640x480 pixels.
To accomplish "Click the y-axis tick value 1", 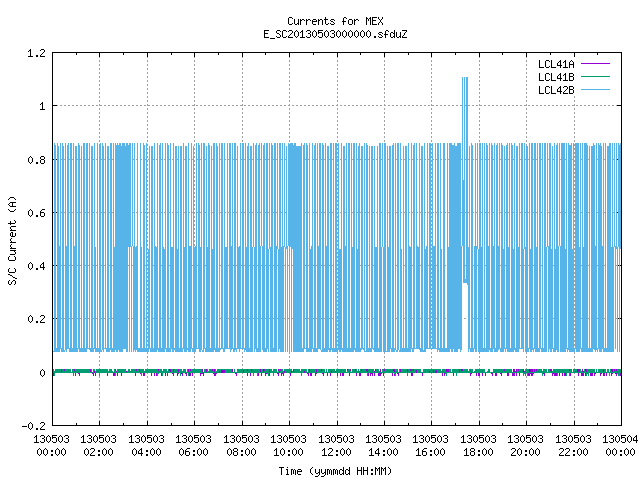I will tap(42, 107).
